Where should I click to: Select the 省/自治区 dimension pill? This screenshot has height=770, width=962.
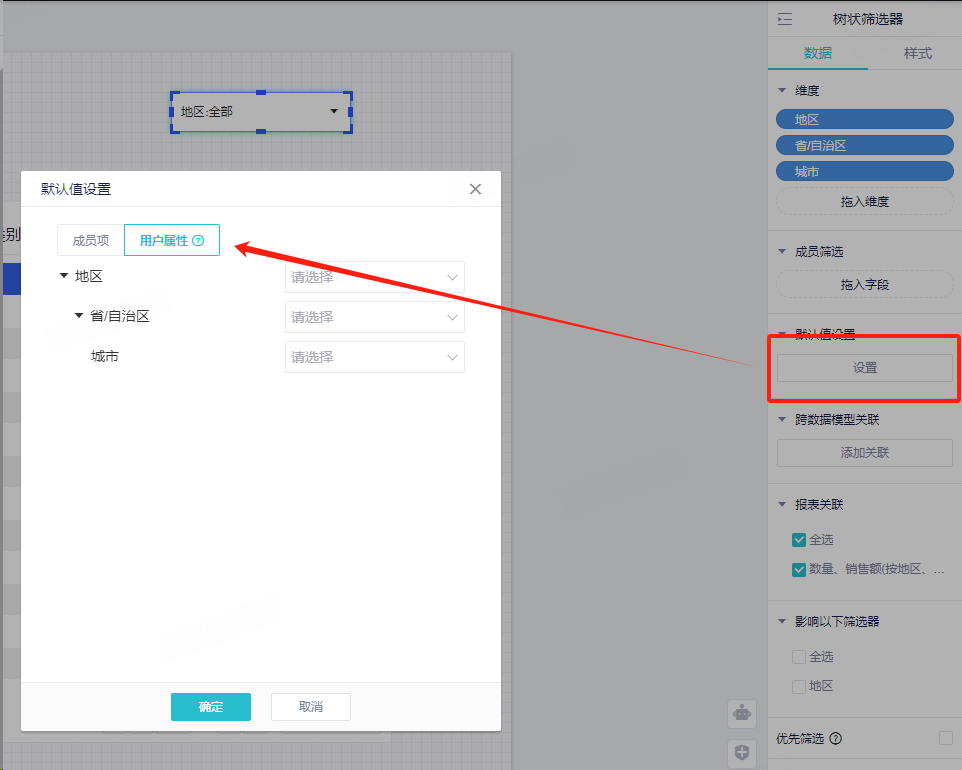[864, 146]
